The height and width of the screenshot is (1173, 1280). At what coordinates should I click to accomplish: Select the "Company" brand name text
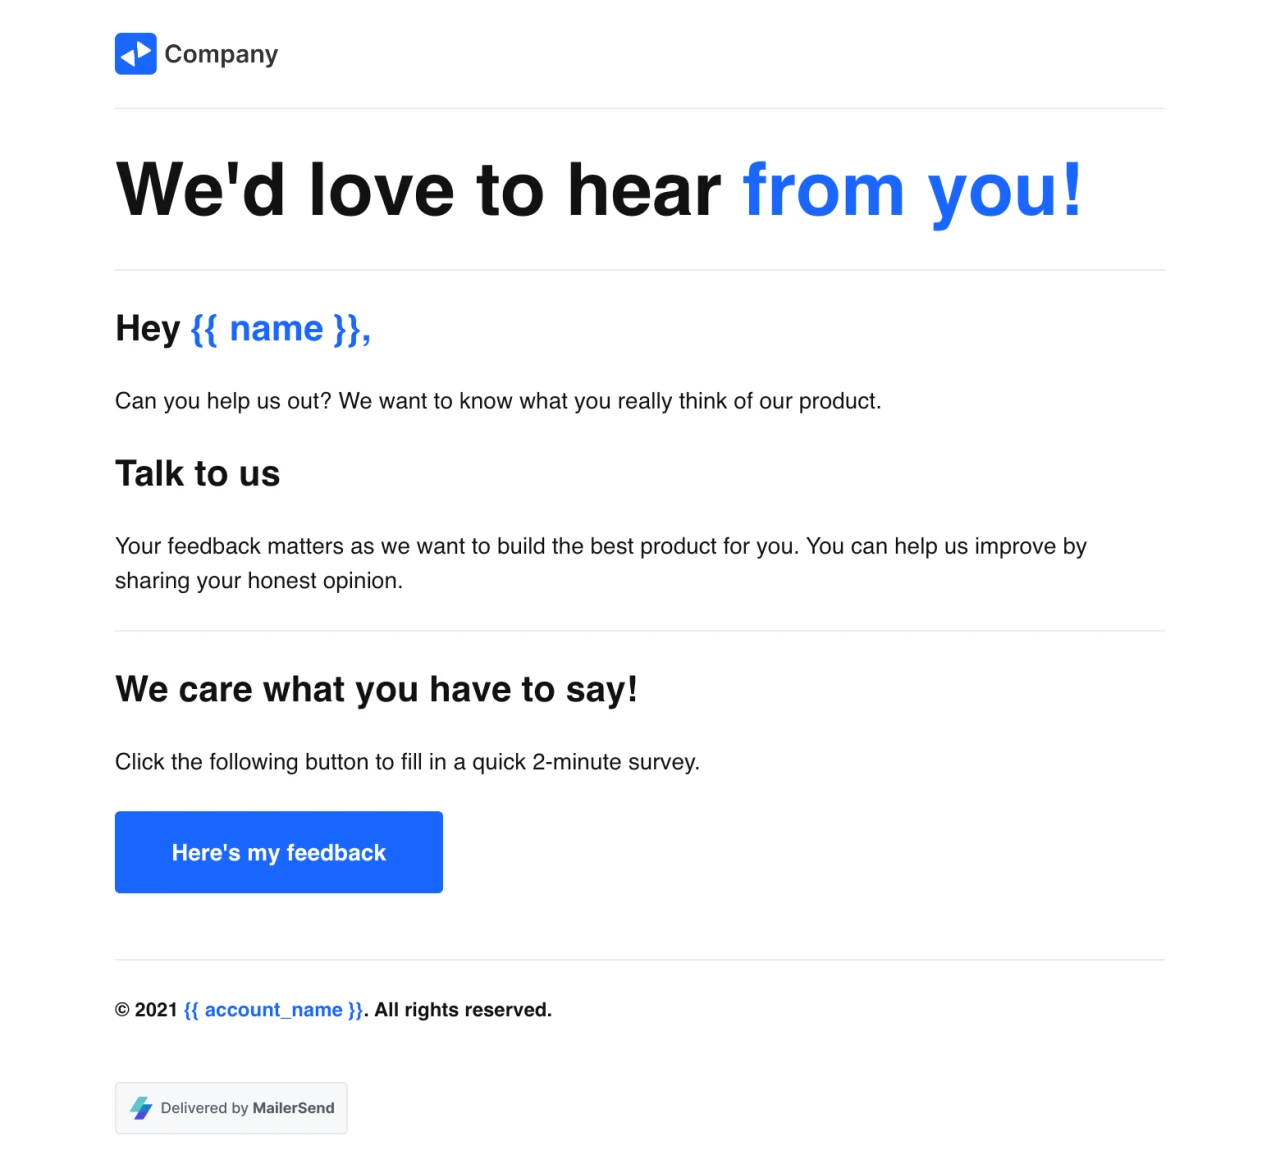pyautogui.click(x=221, y=54)
